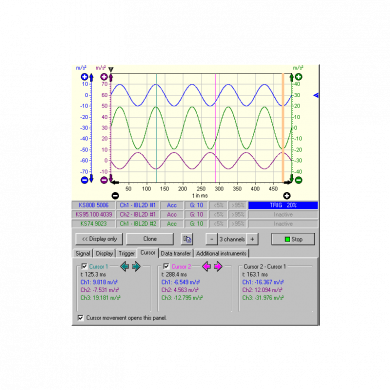The image size is (390, 390).
Task: Uncheck 'Cursor movement opens this panel'
Action: click(80, 318)
